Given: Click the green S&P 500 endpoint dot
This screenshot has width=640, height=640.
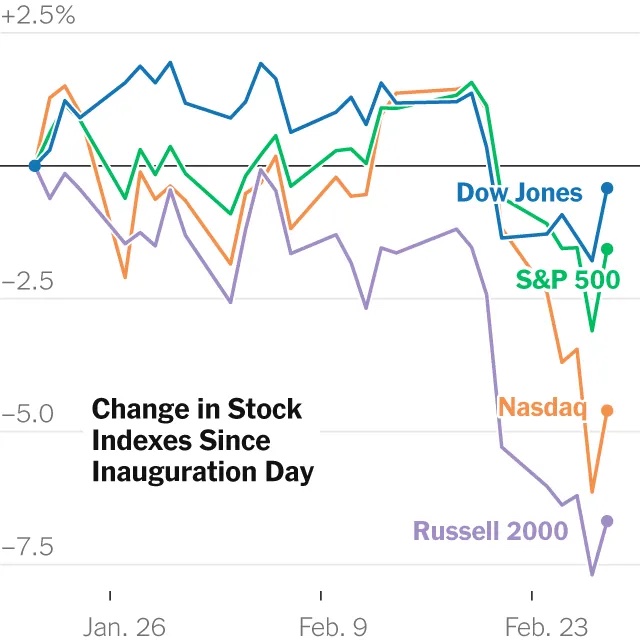Looking at the screenshot, I should 607,249.
